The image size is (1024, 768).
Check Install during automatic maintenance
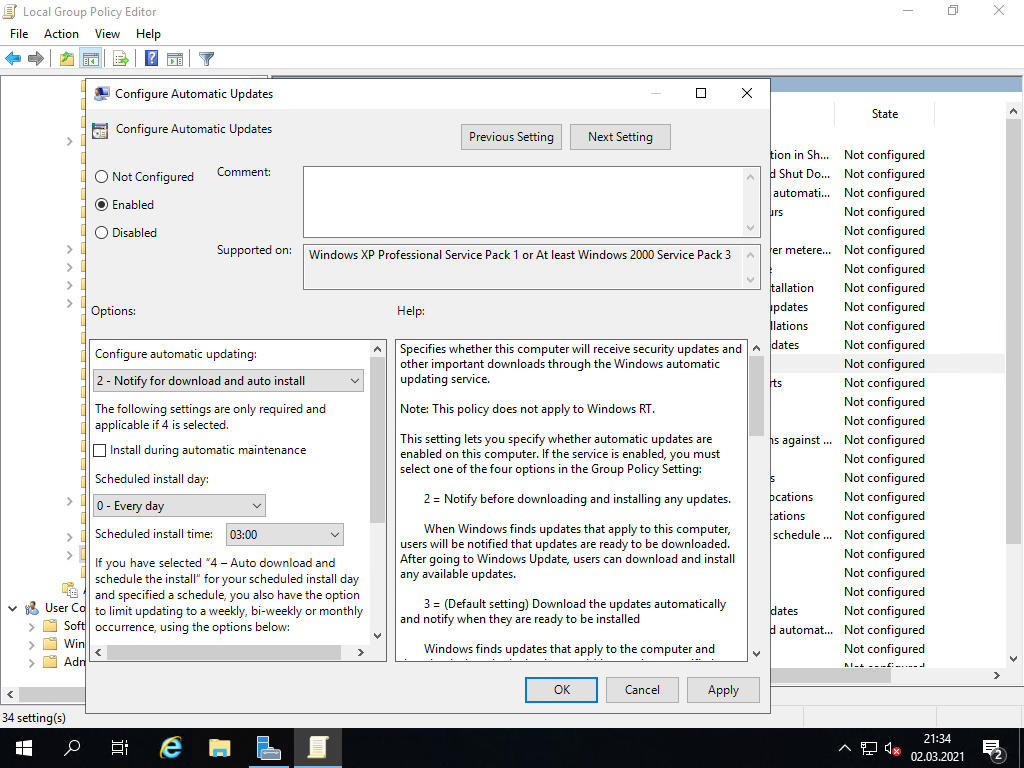click(x=100, y=451)
